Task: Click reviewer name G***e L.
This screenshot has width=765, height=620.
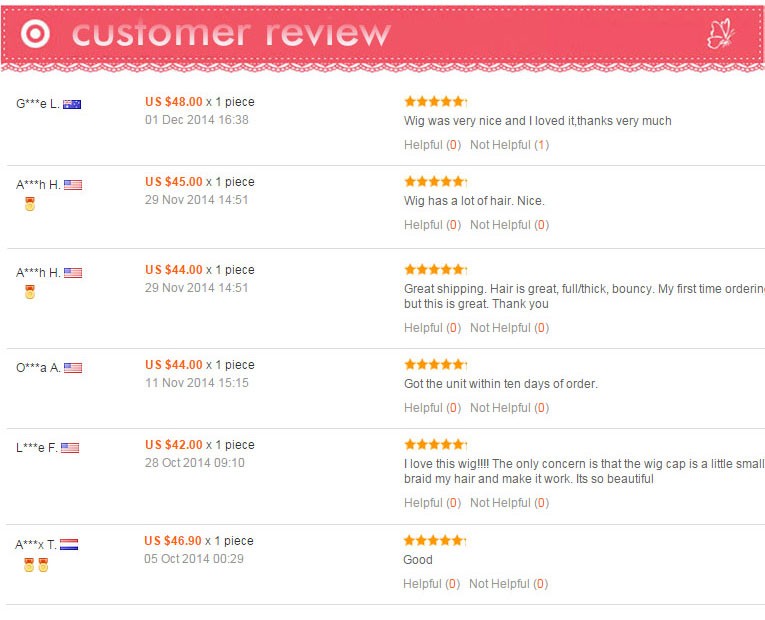Action: click(x=38, y=104)
